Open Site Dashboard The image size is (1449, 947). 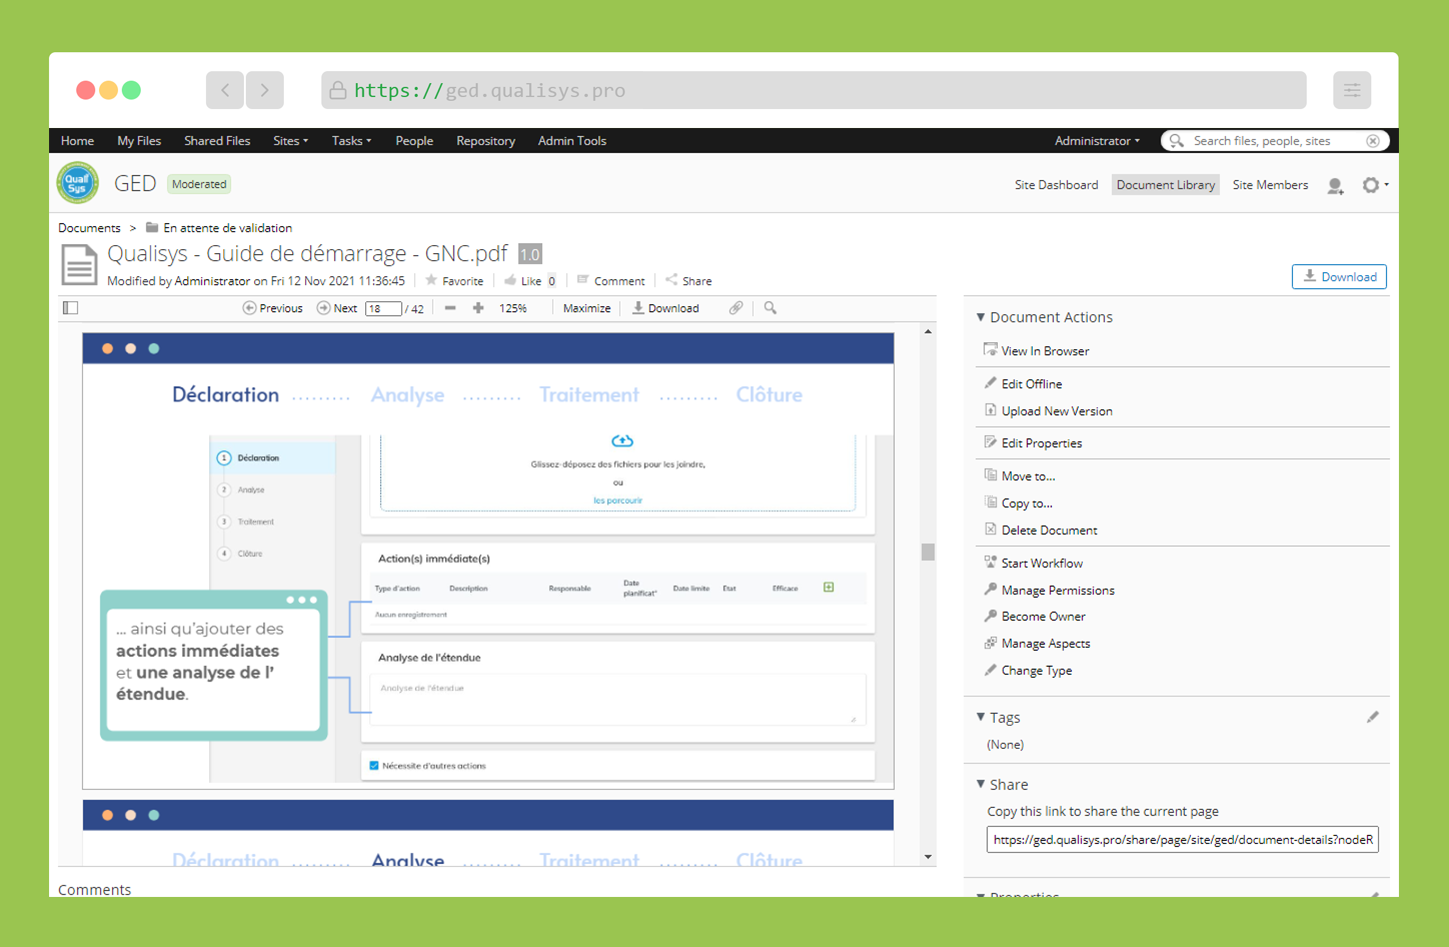click(1056, 185)
